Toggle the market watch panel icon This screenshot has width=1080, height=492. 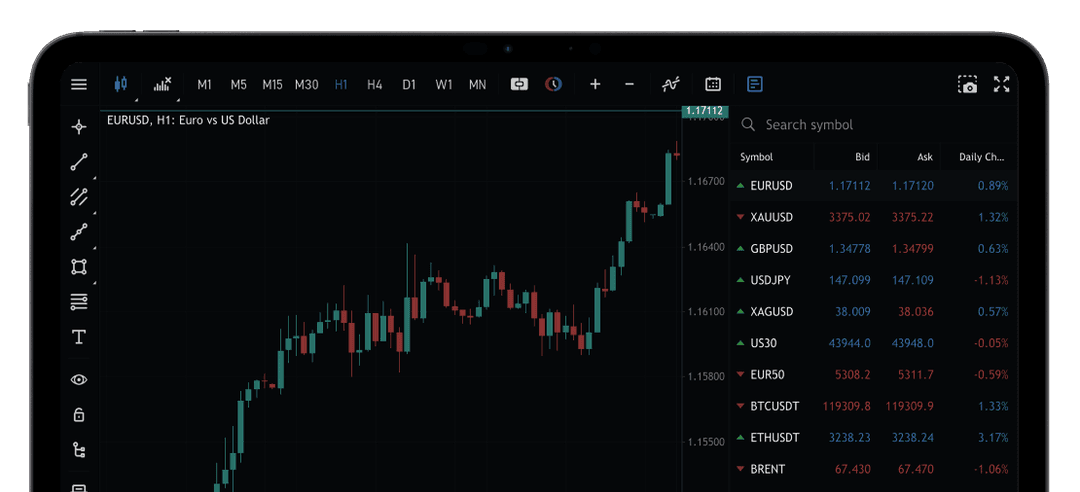(x=755, y=85)
